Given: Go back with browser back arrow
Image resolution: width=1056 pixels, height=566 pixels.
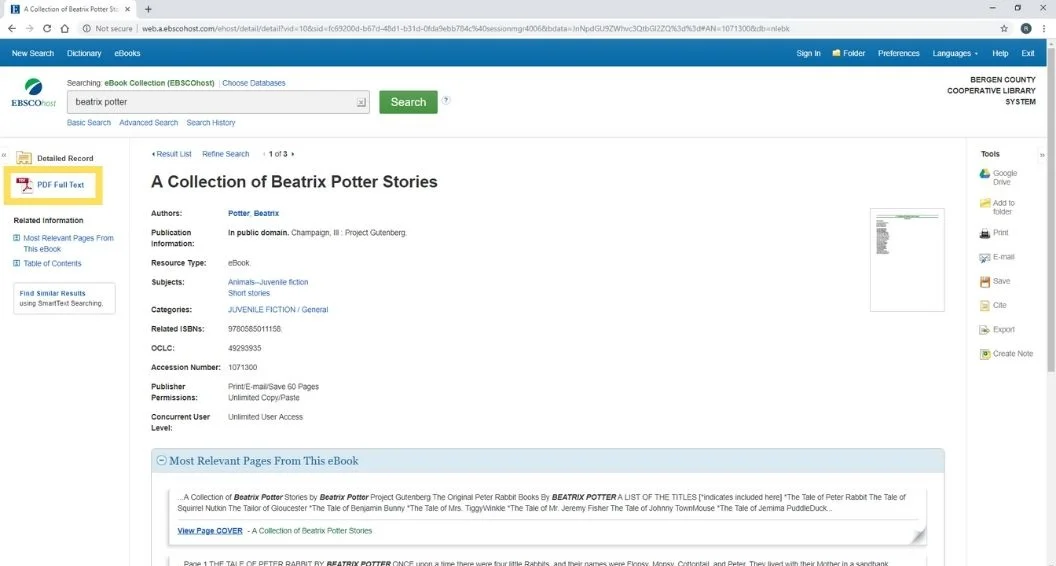Looking at the screenshot, I should [11, 28].
